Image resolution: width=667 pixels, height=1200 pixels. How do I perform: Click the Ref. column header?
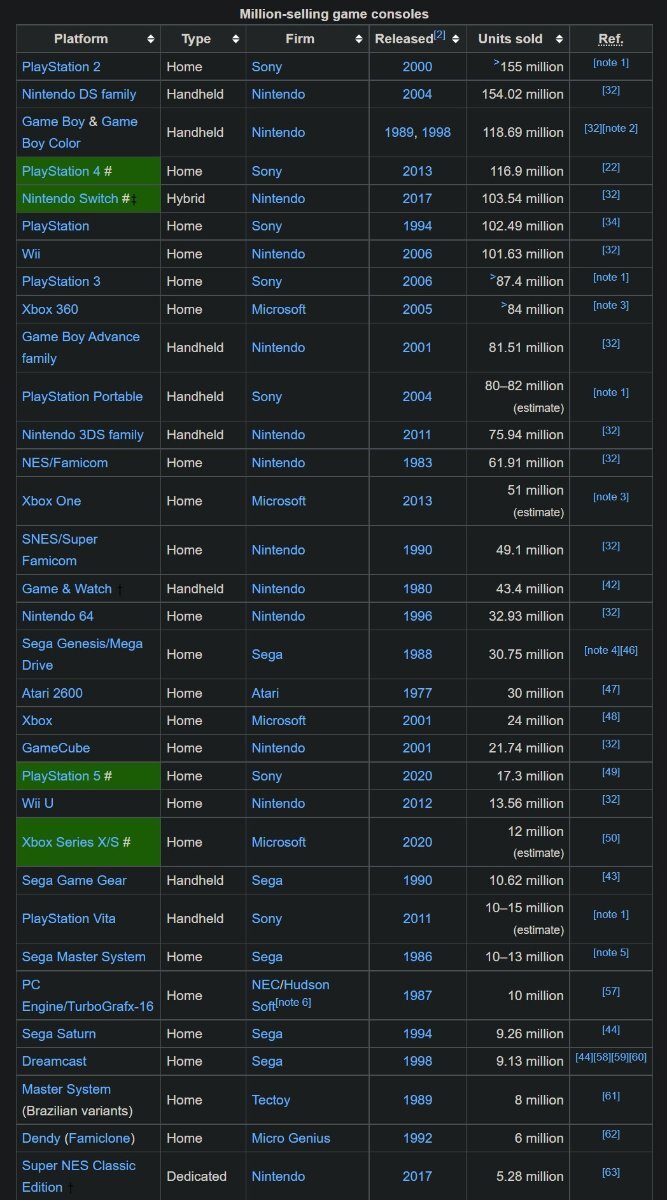coord(611,39)
